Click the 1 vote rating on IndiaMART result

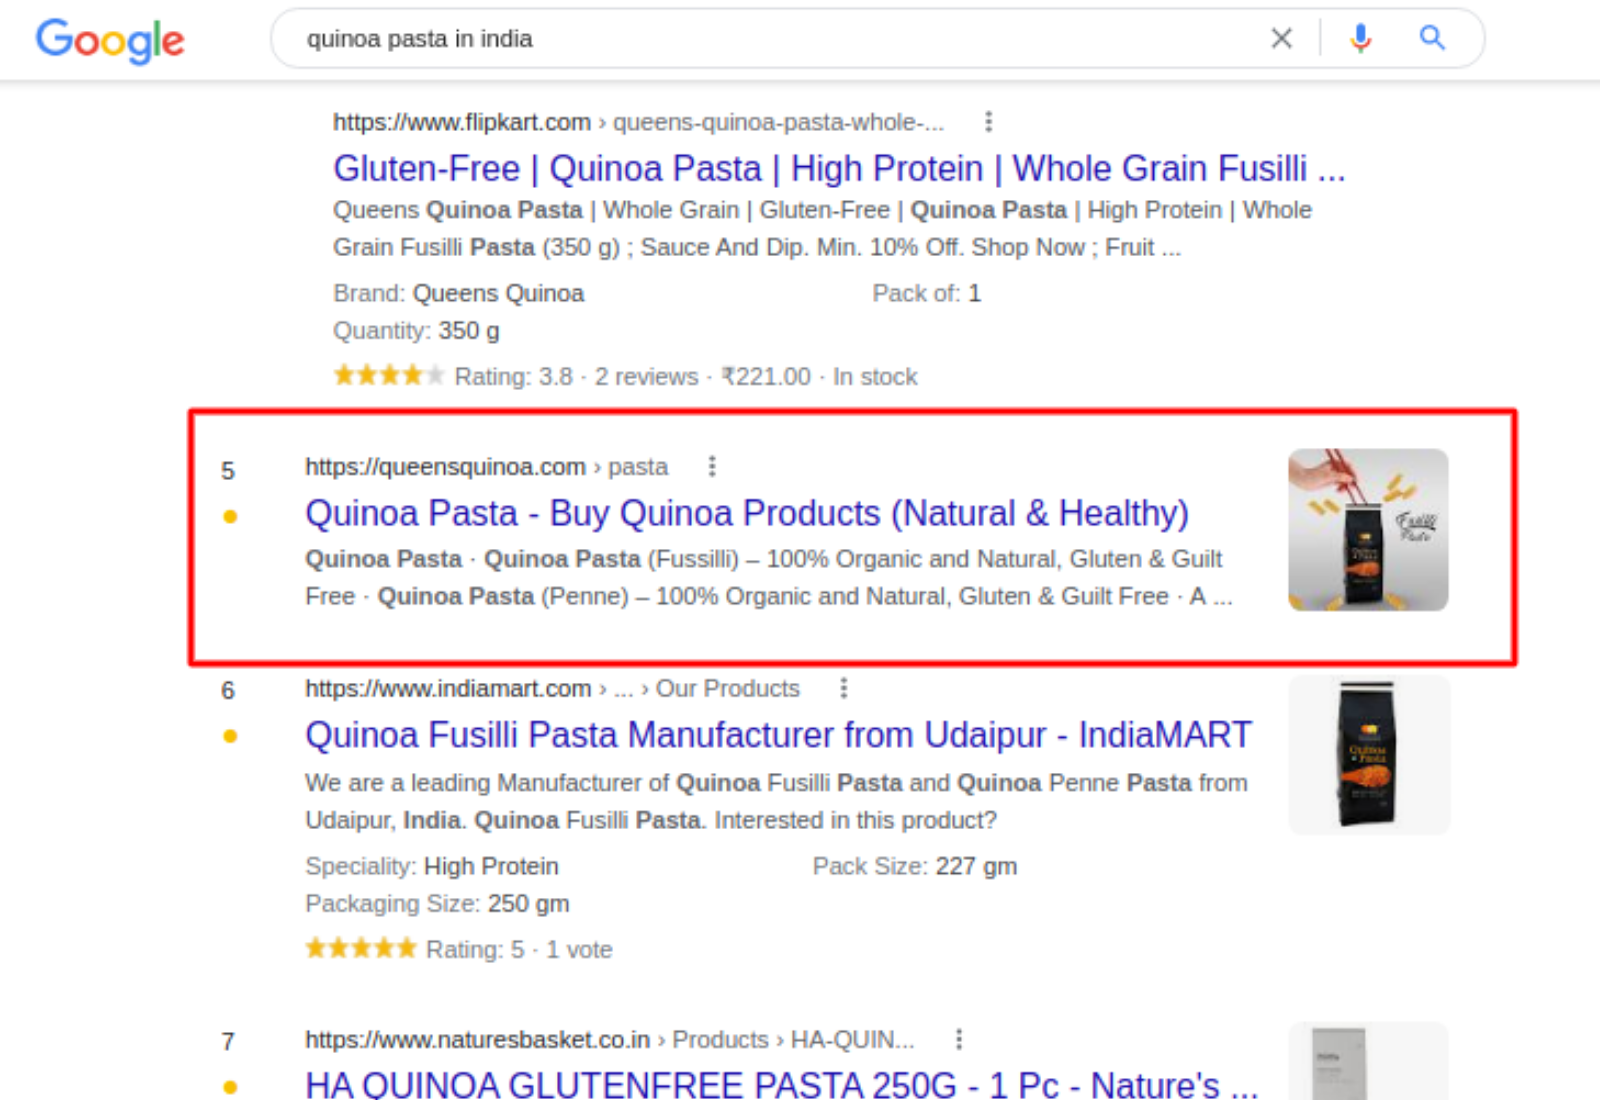(580, 949)
